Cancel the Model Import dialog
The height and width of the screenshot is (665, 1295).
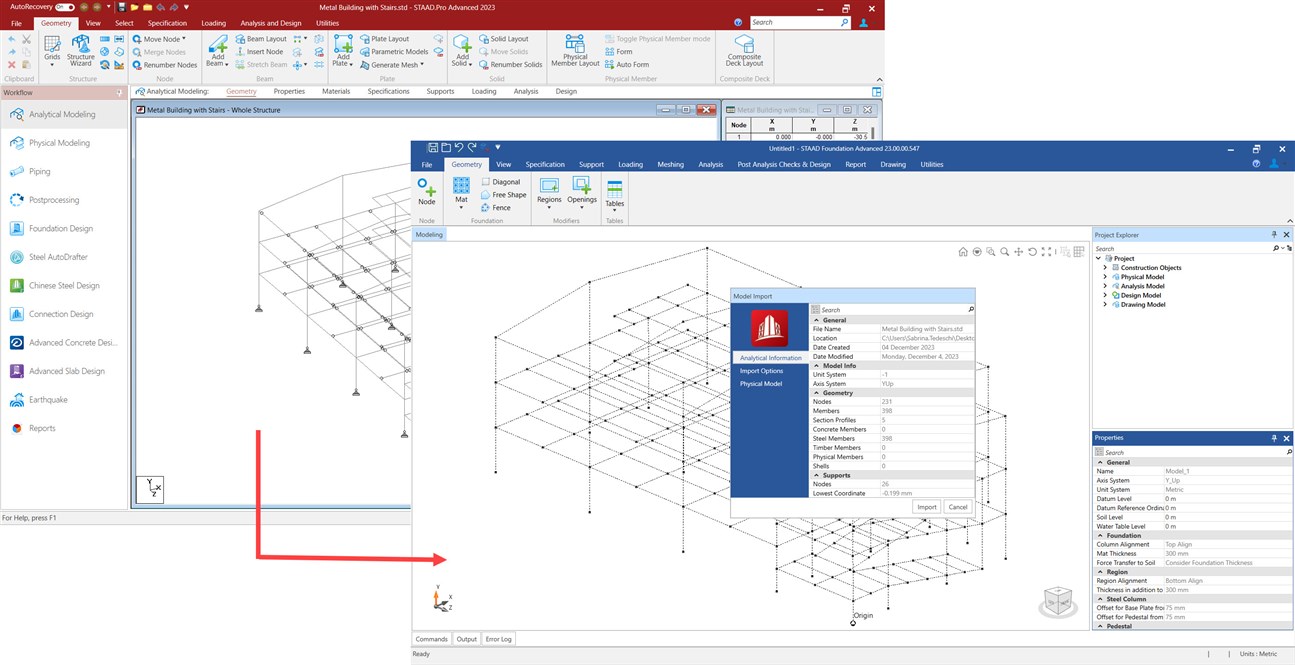point(958,507)
